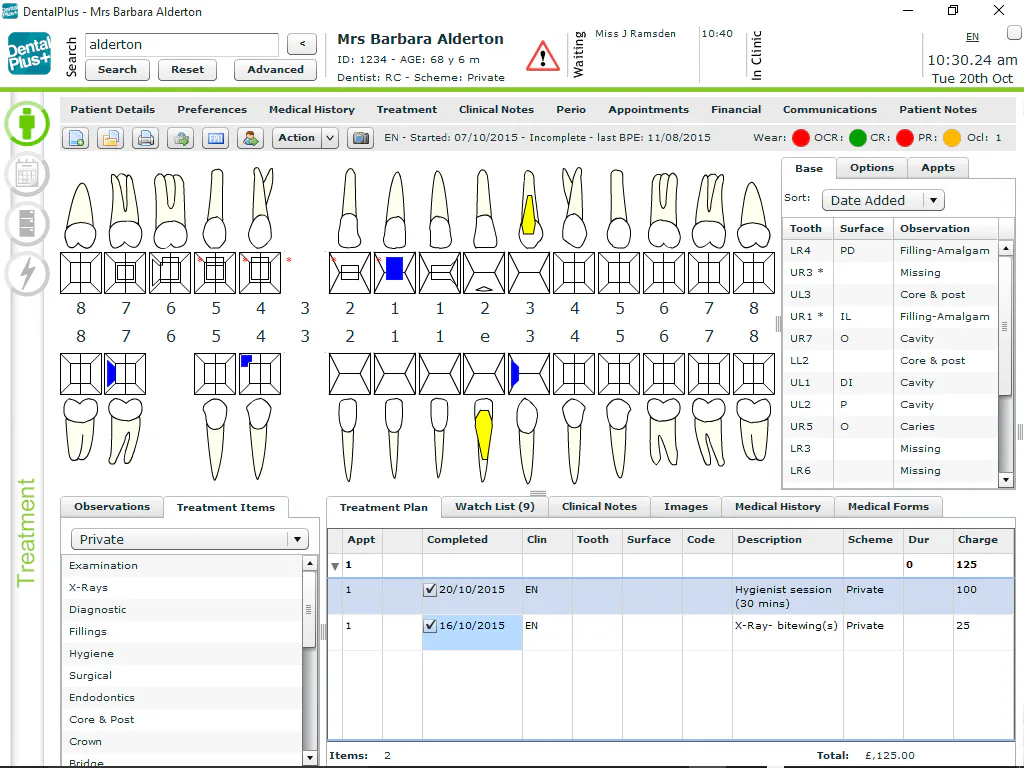Select the FP17 form icon
This screenshot has width=1024, height=768.
(x=215, y=138)
